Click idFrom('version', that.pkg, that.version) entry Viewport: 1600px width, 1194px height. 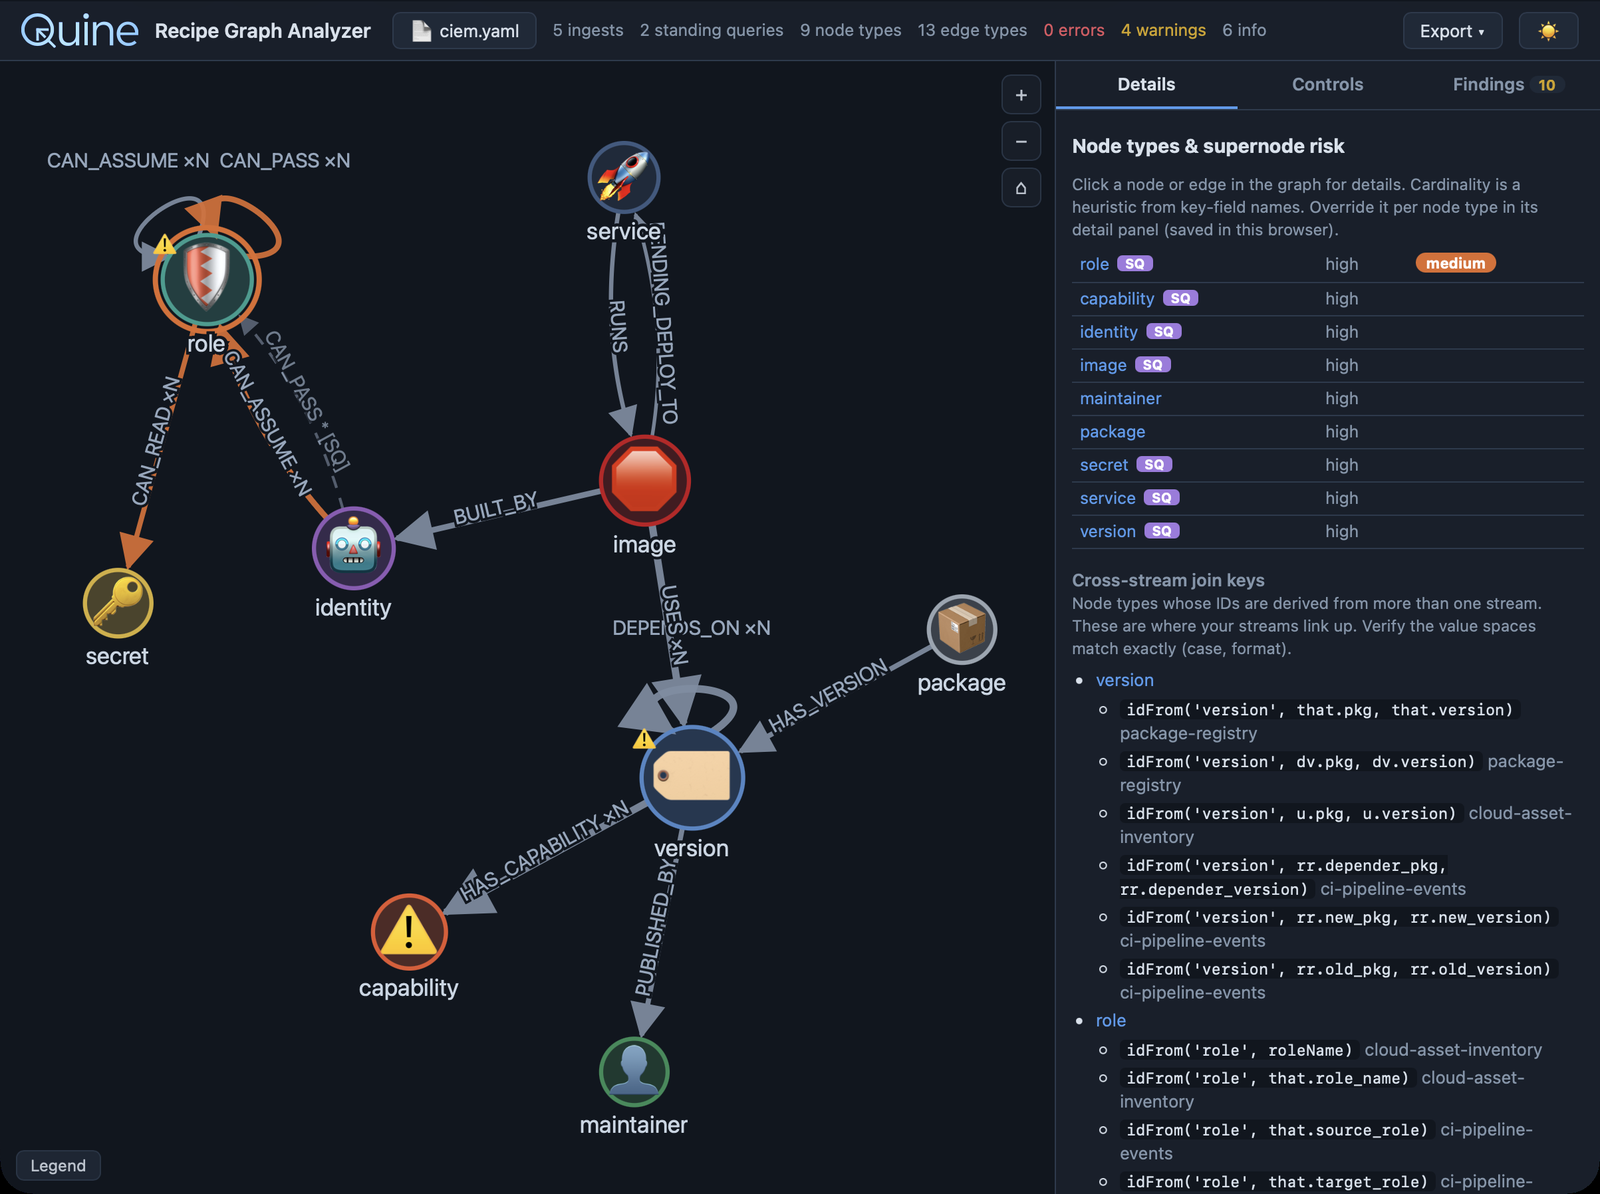1320,710
